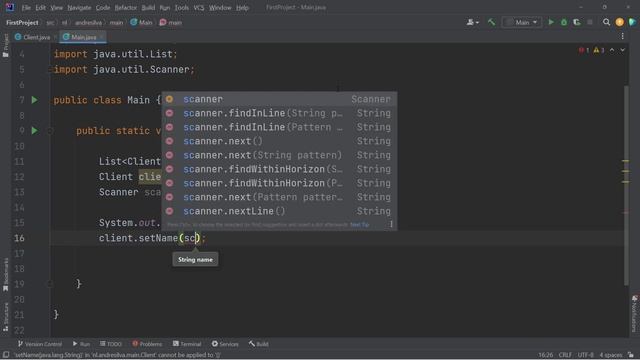Open completion popup options via its three-dot icon
The width and height of the screenshot is (640, 360).
tap(391, 224)
